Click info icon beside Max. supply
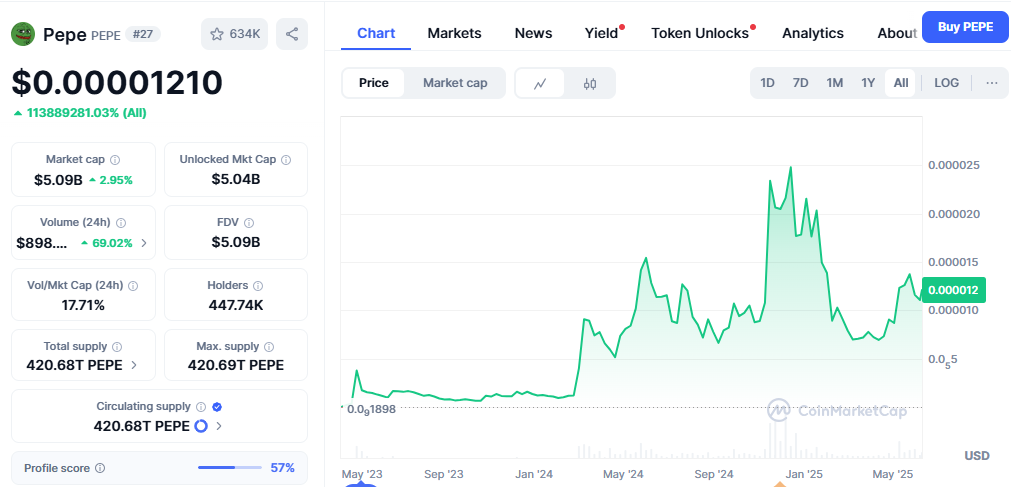This screenshot has height=487, width=1011. [269, 346]
